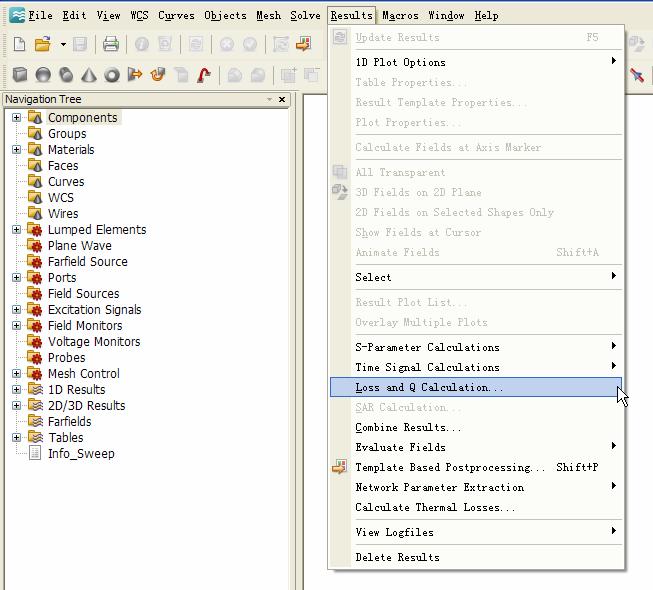Open the Solve menu

(x=305, y=16)
